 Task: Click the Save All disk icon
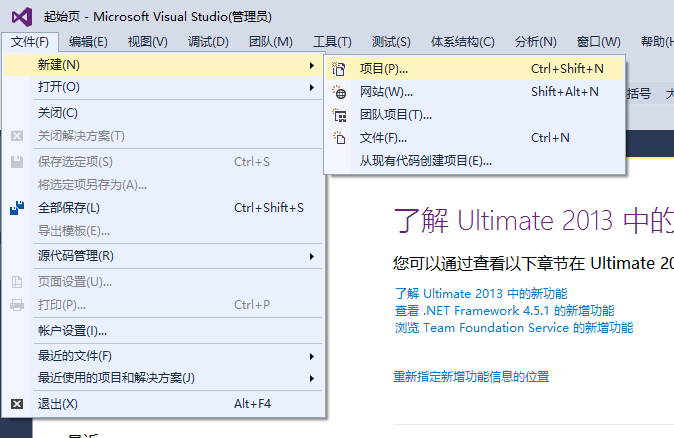[17, 208]
